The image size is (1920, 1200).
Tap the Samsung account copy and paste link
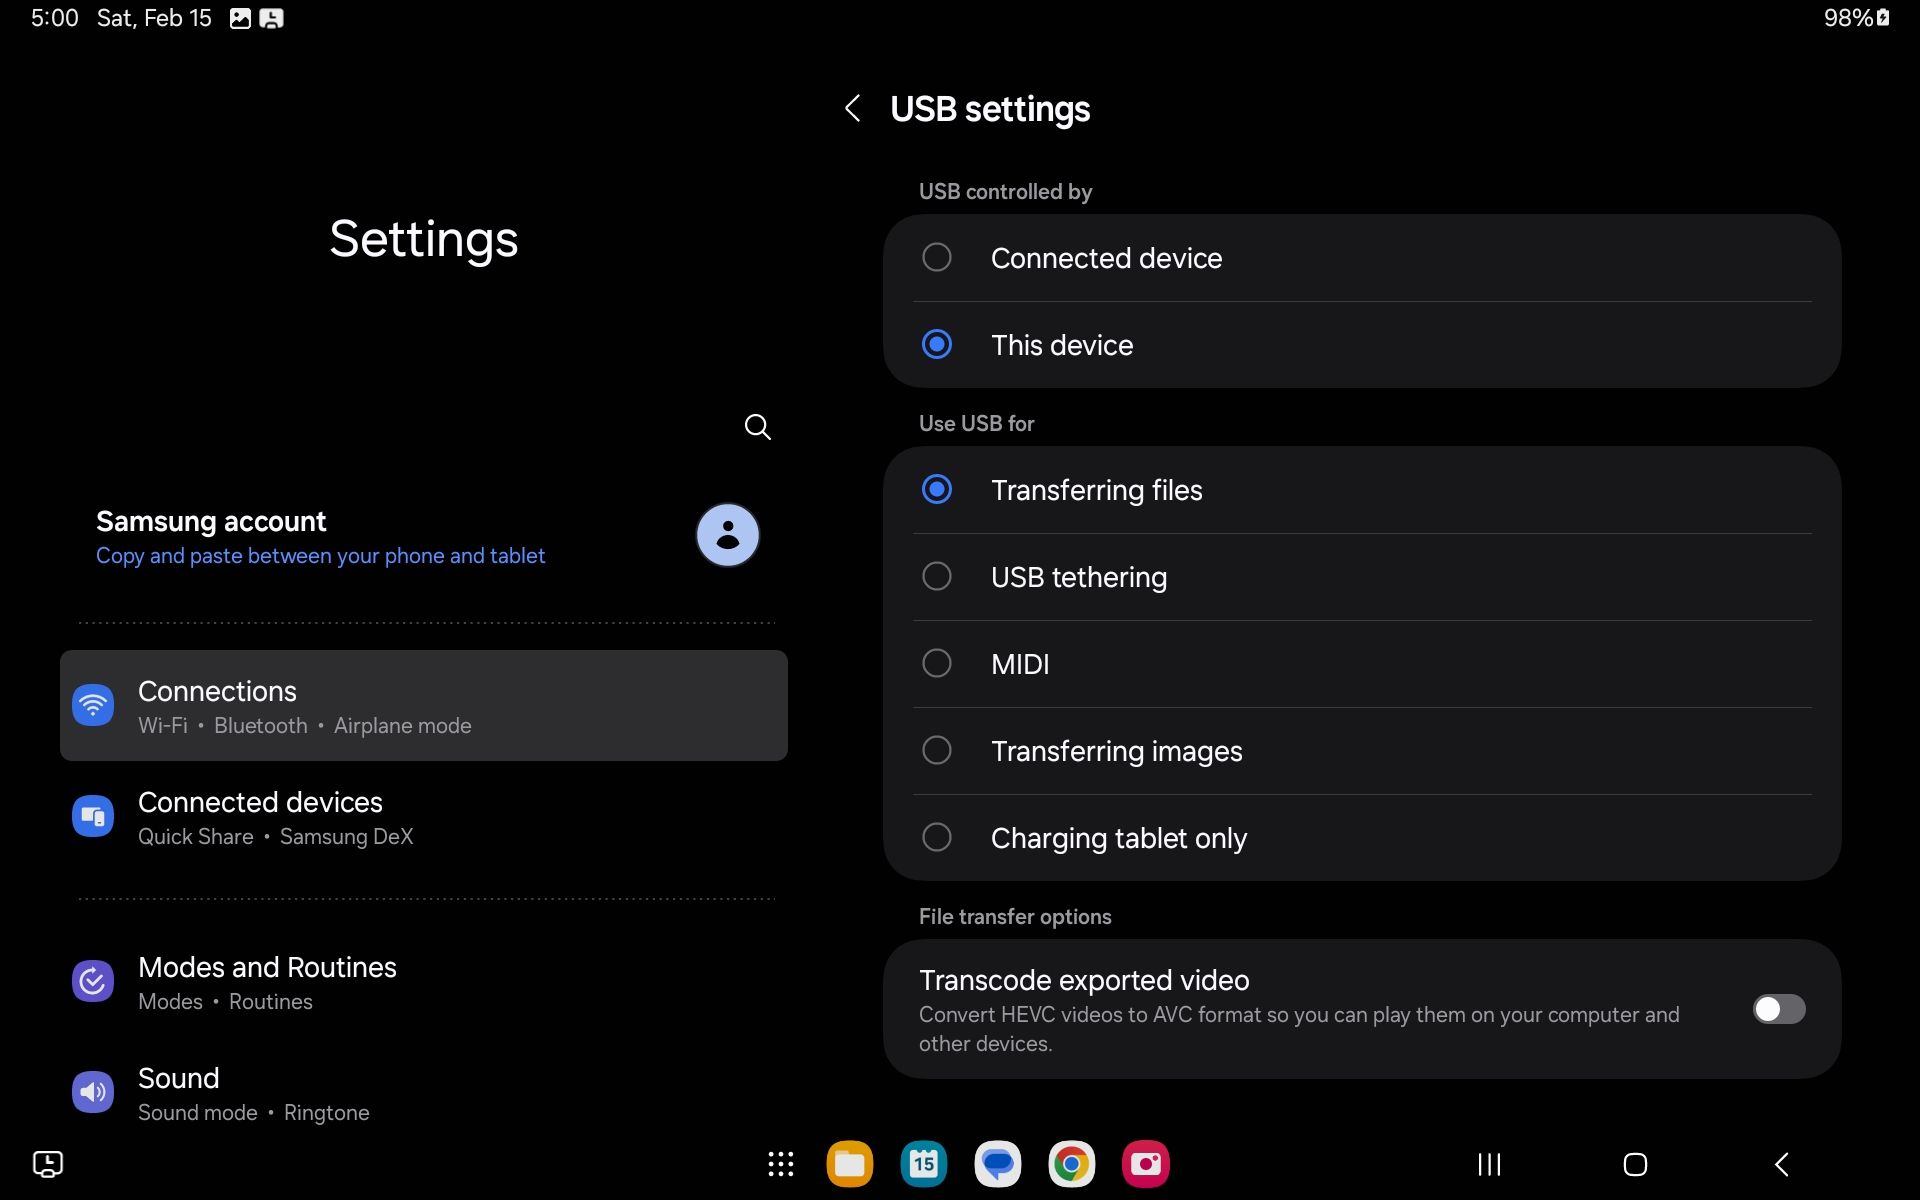coord(320,556)
